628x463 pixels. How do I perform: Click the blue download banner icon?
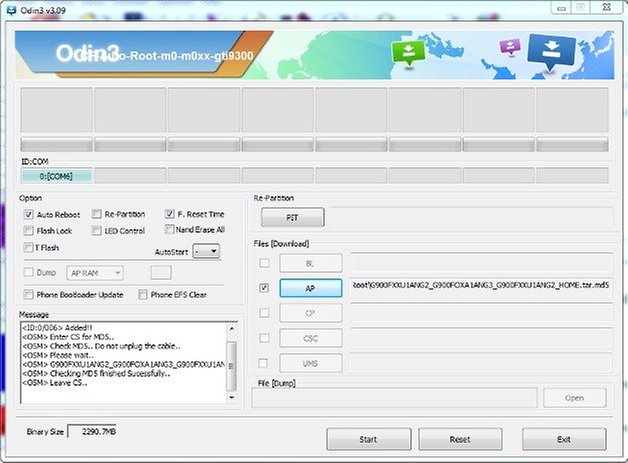pyautogui.click(x=552, y=51)
